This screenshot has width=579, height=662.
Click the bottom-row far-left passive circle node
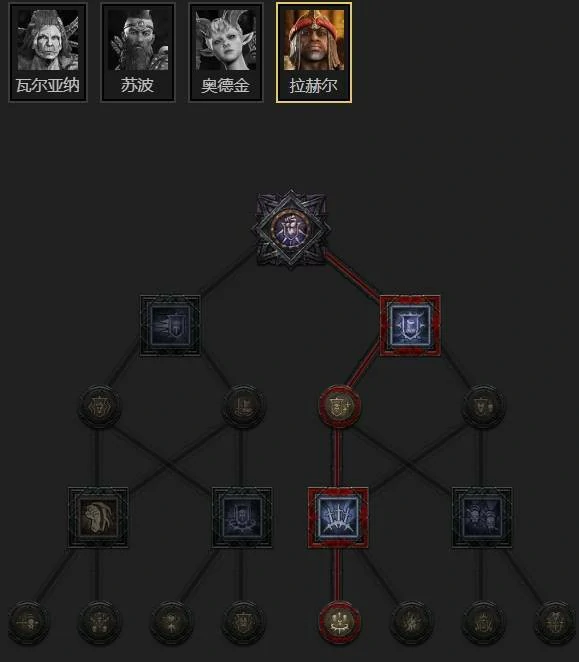pyautogui.click(x=28, y=622)
